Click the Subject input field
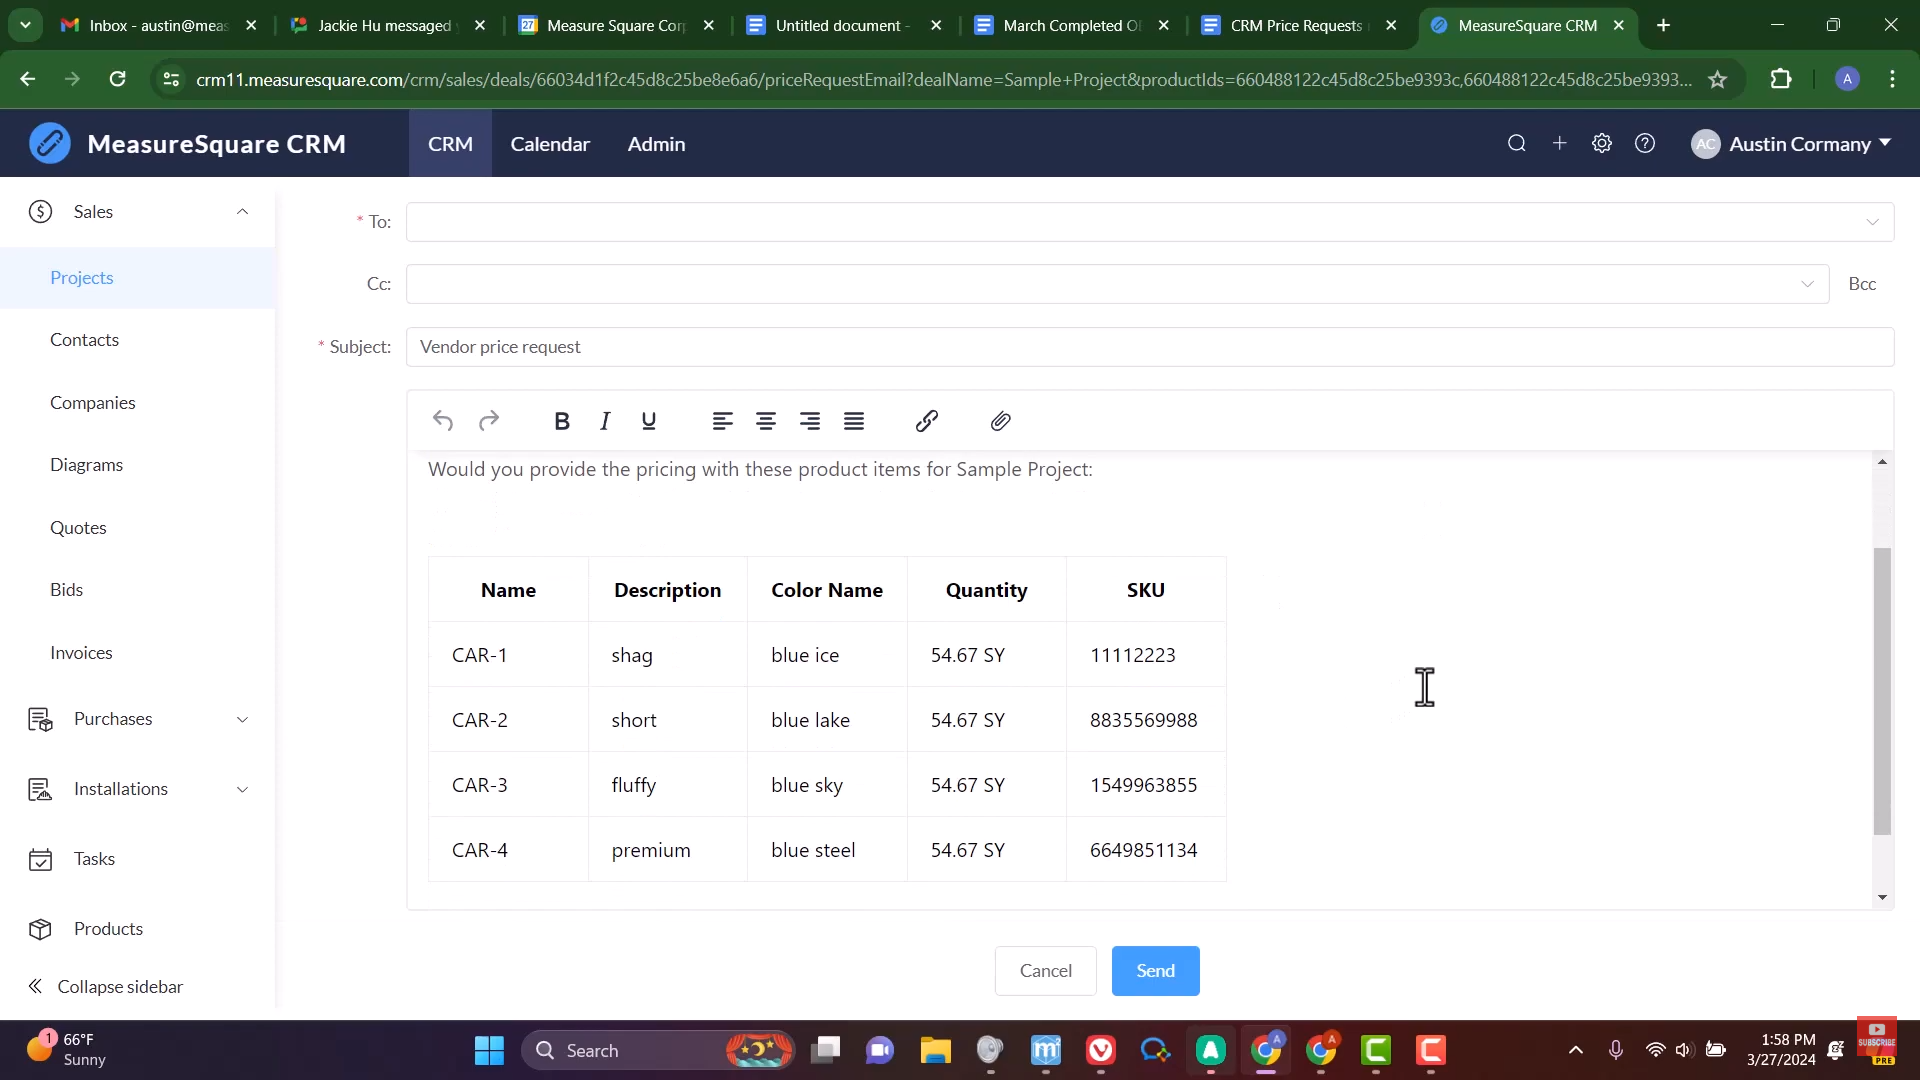Screen dimensions: 1920x1080 click(x=1149, y=347)
